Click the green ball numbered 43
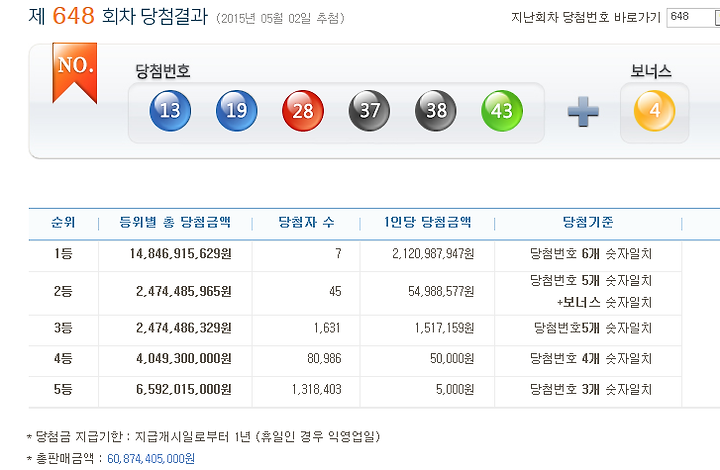The image size is (720, 470). pos(502,111)
